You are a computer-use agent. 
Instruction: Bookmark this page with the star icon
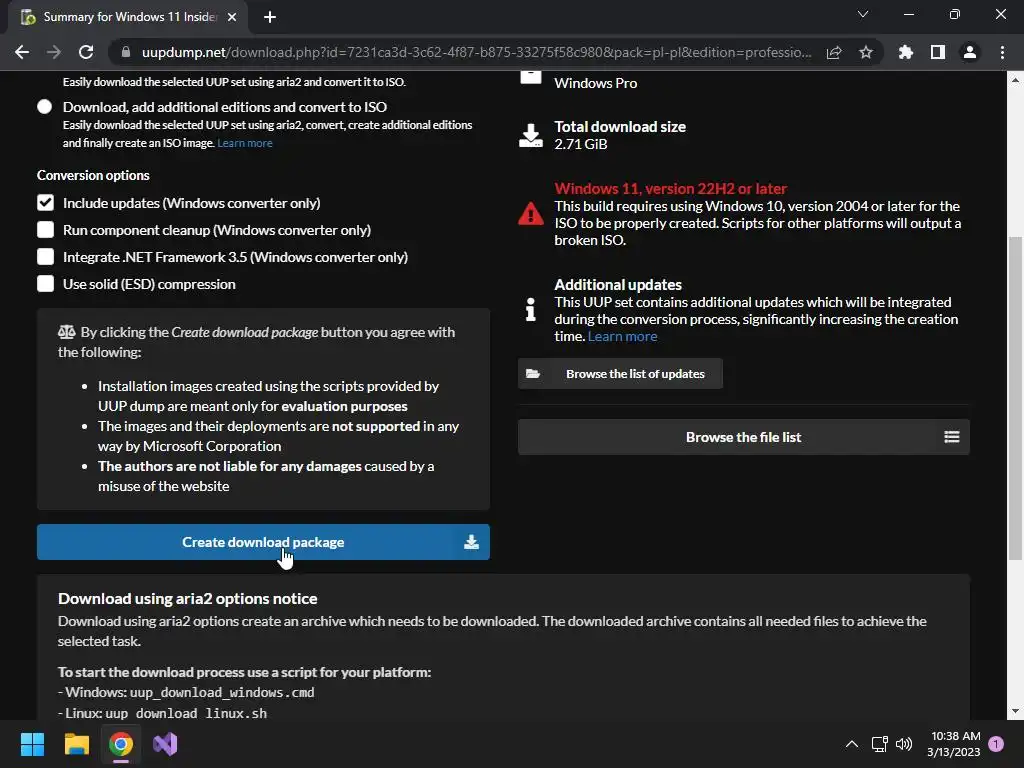click(x=865, y=52)
